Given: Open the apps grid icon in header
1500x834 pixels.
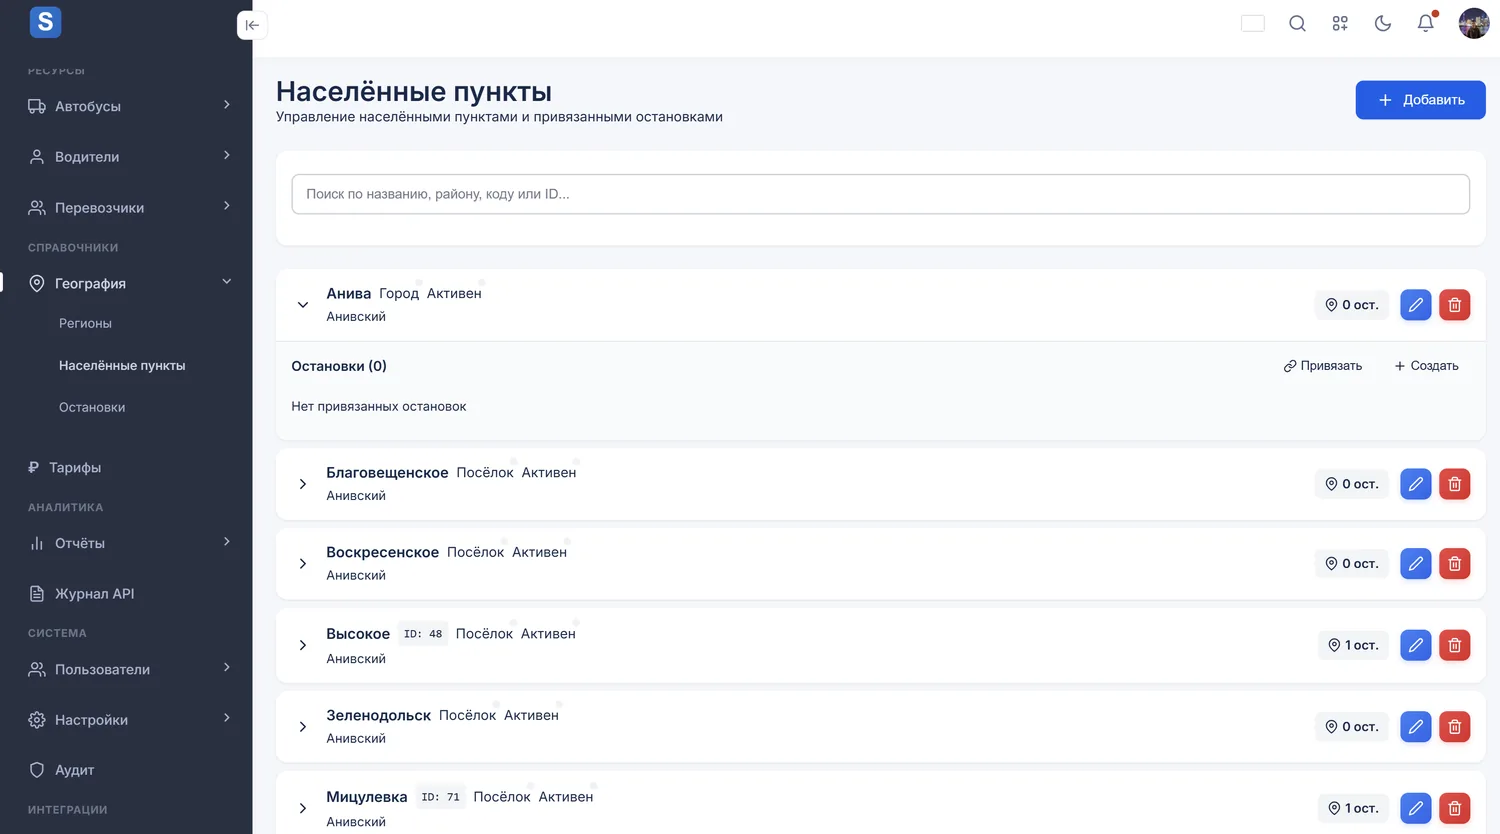Looking at the screenshot, I should point(1340,23).
